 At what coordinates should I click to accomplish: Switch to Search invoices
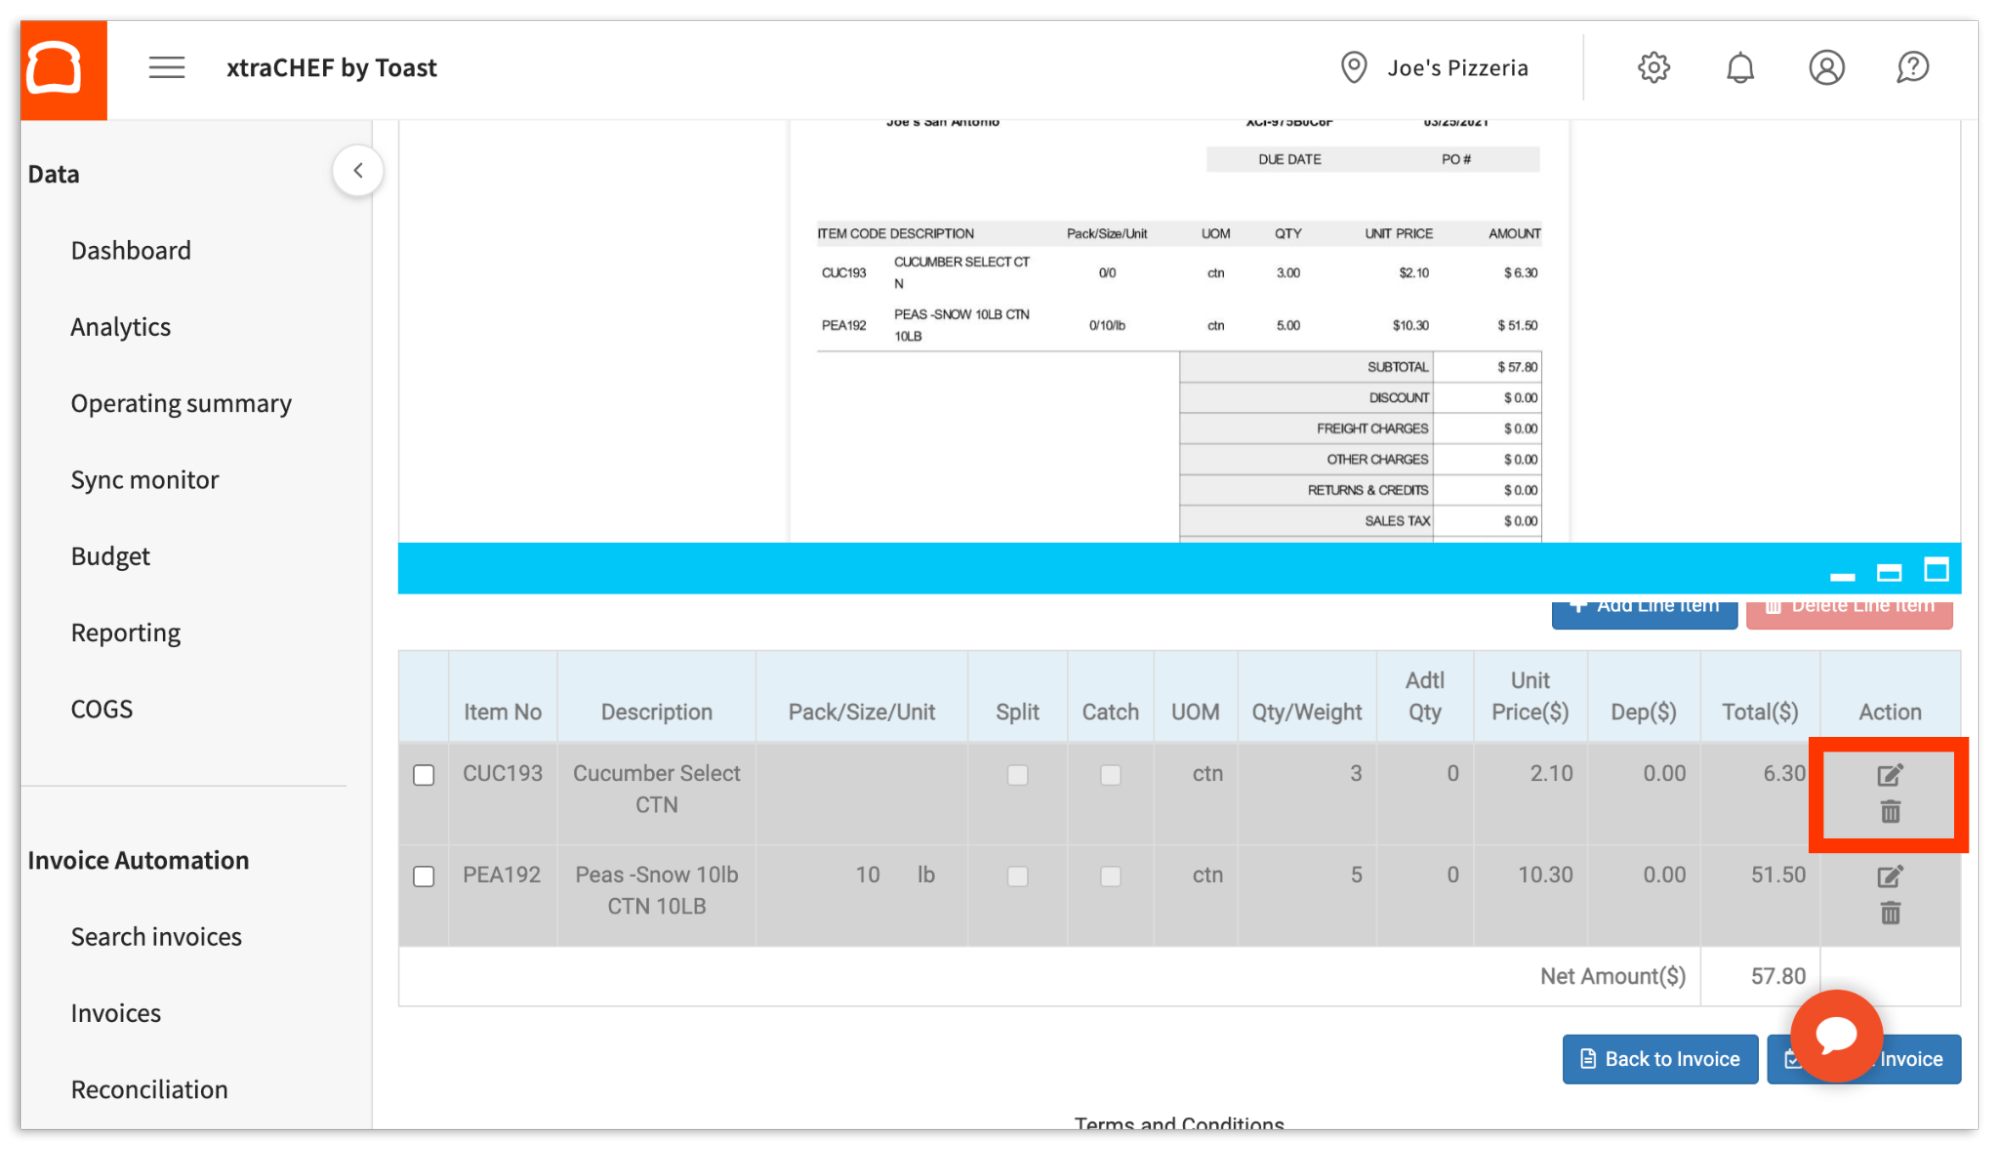[156, 936]
